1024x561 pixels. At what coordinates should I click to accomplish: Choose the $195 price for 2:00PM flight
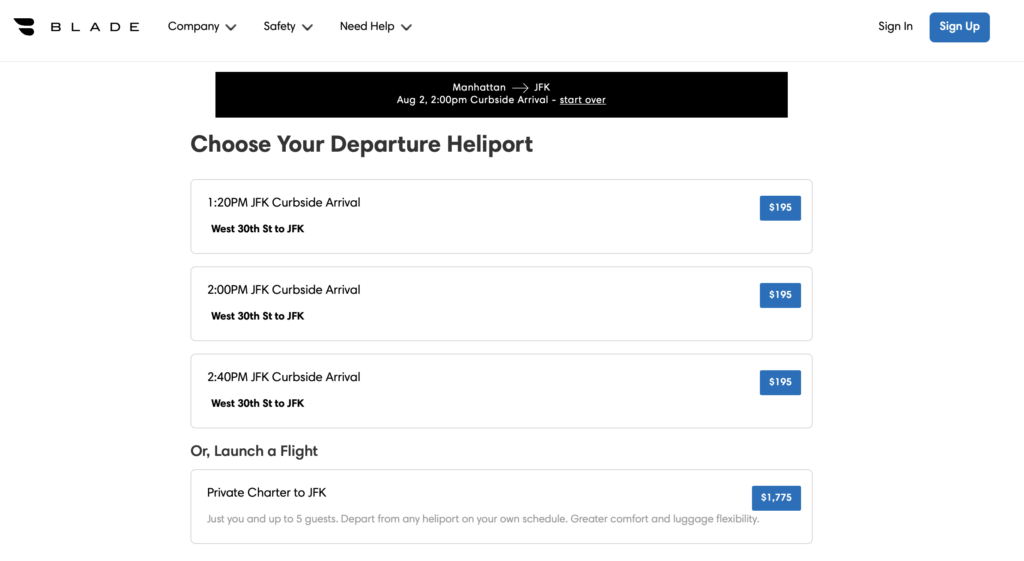click(x=780, y=295)
